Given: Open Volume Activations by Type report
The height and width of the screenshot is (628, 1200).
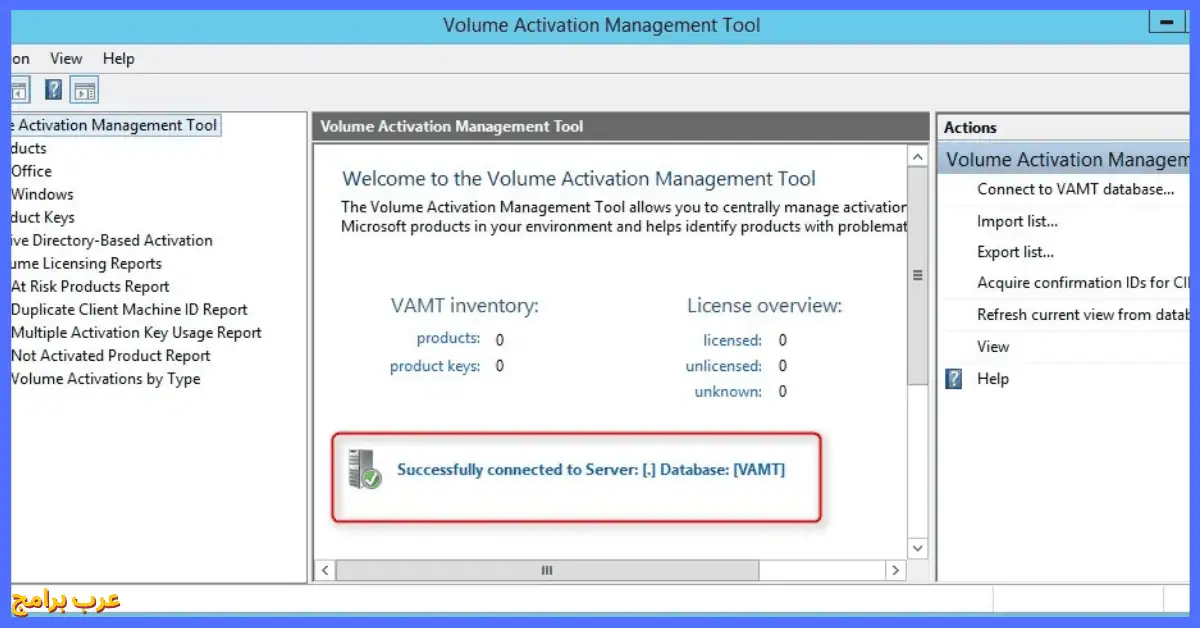Looking at the screenshot, I should (x=105, y=378).
